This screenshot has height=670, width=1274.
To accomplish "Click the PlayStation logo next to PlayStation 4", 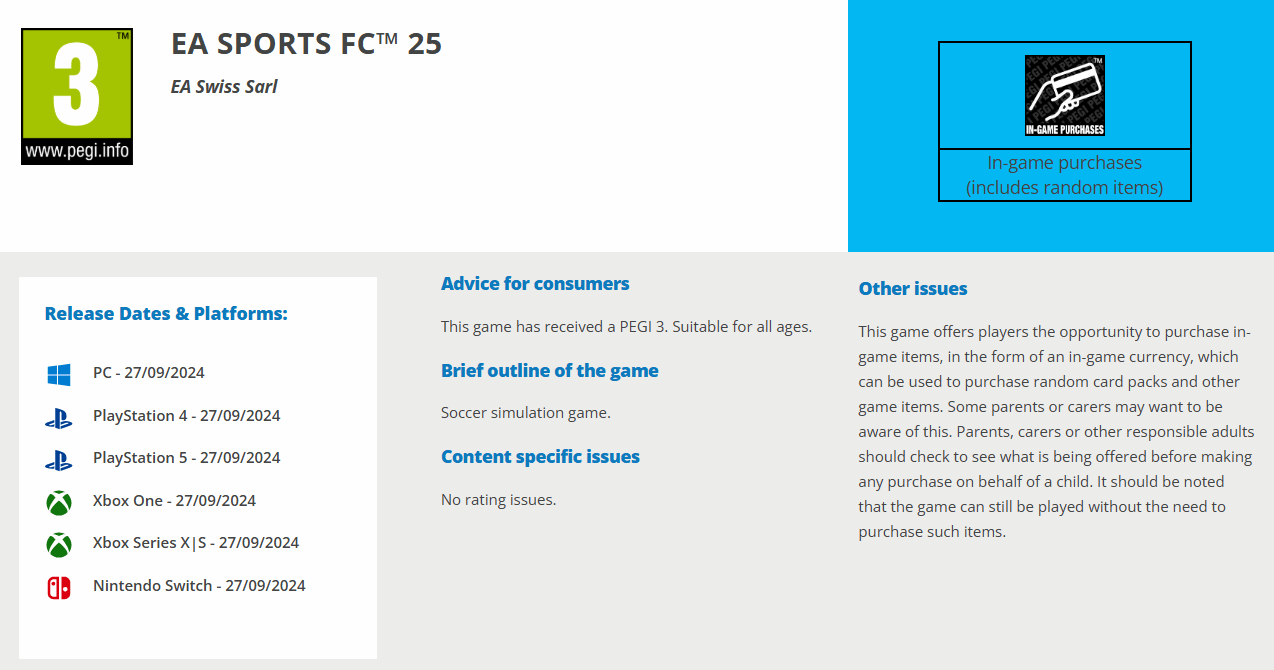I will [59, 417].
